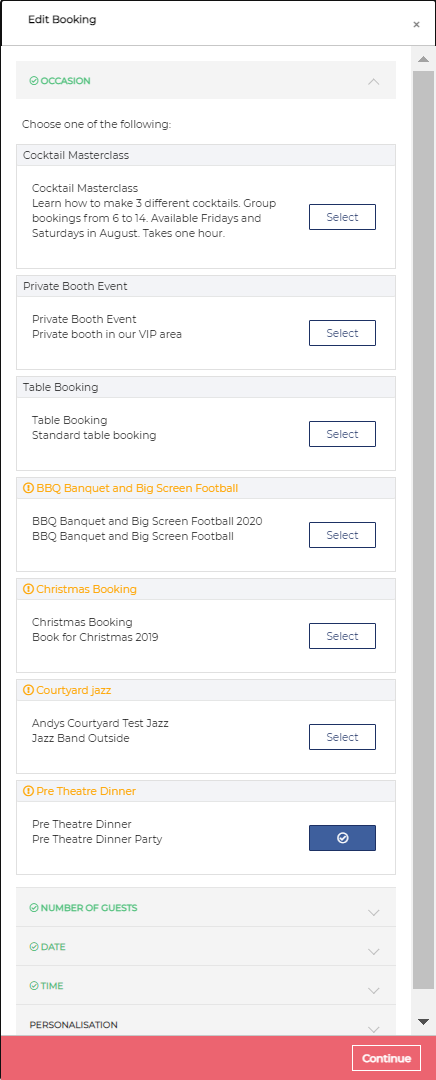
Task: Expand the DATE section chevron
Action: [374, 952]
